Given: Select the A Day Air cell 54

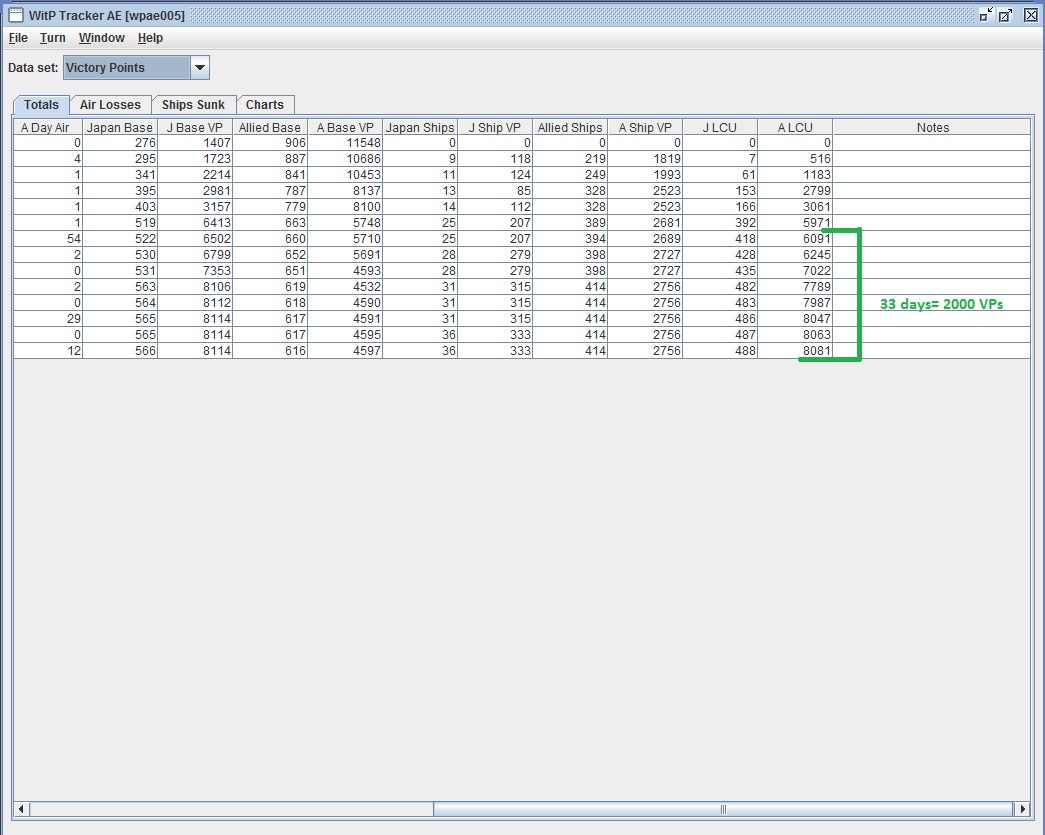Looking at the screenshot, I should point(47,239).
